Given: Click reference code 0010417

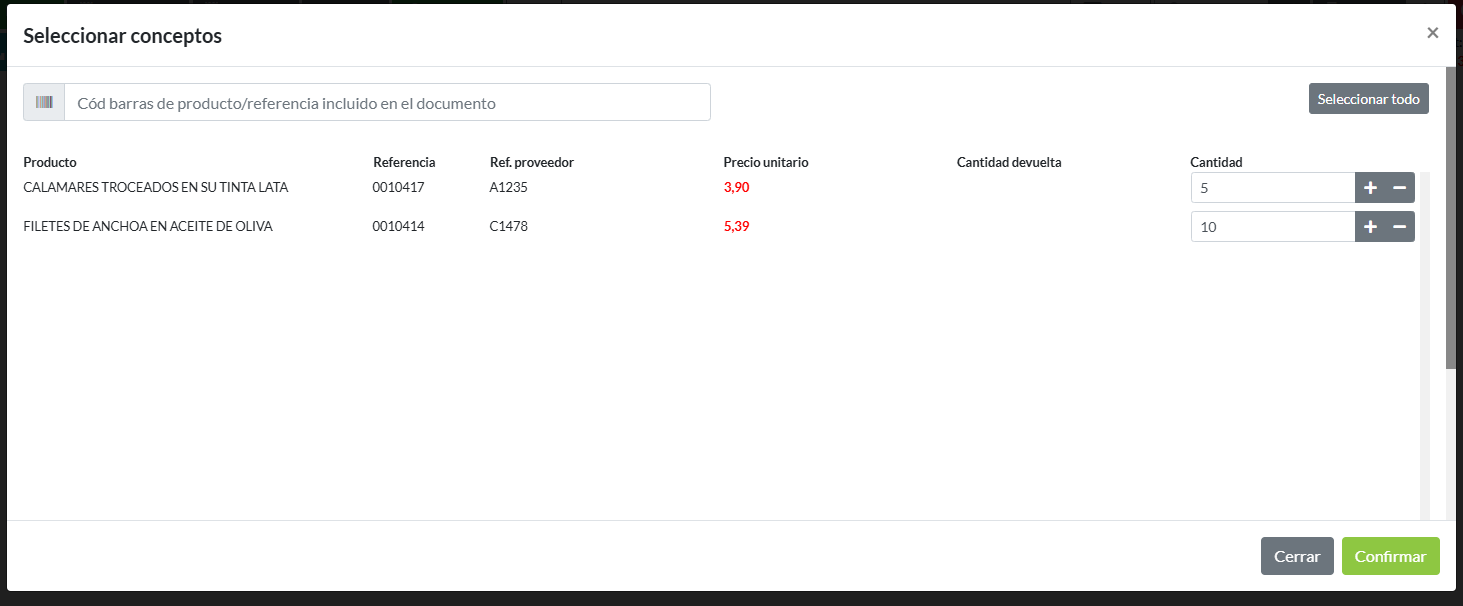Looking at the screenshot, I should [x=398, y=188].
